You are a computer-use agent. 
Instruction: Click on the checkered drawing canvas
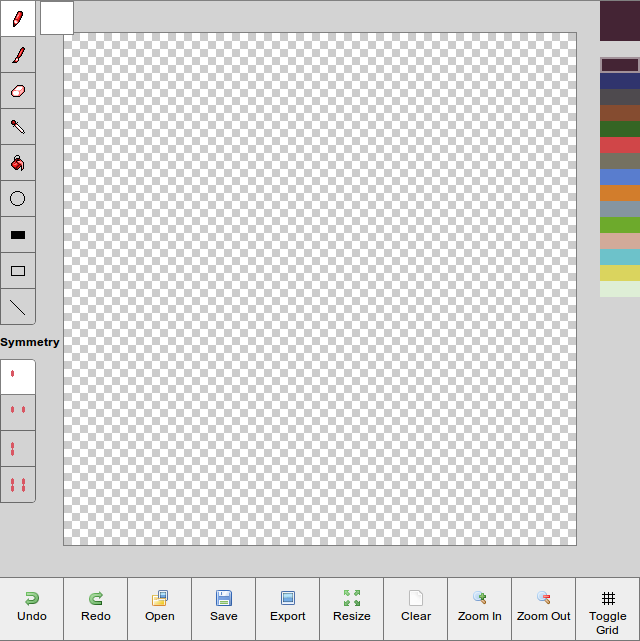(x=320, y=289)
